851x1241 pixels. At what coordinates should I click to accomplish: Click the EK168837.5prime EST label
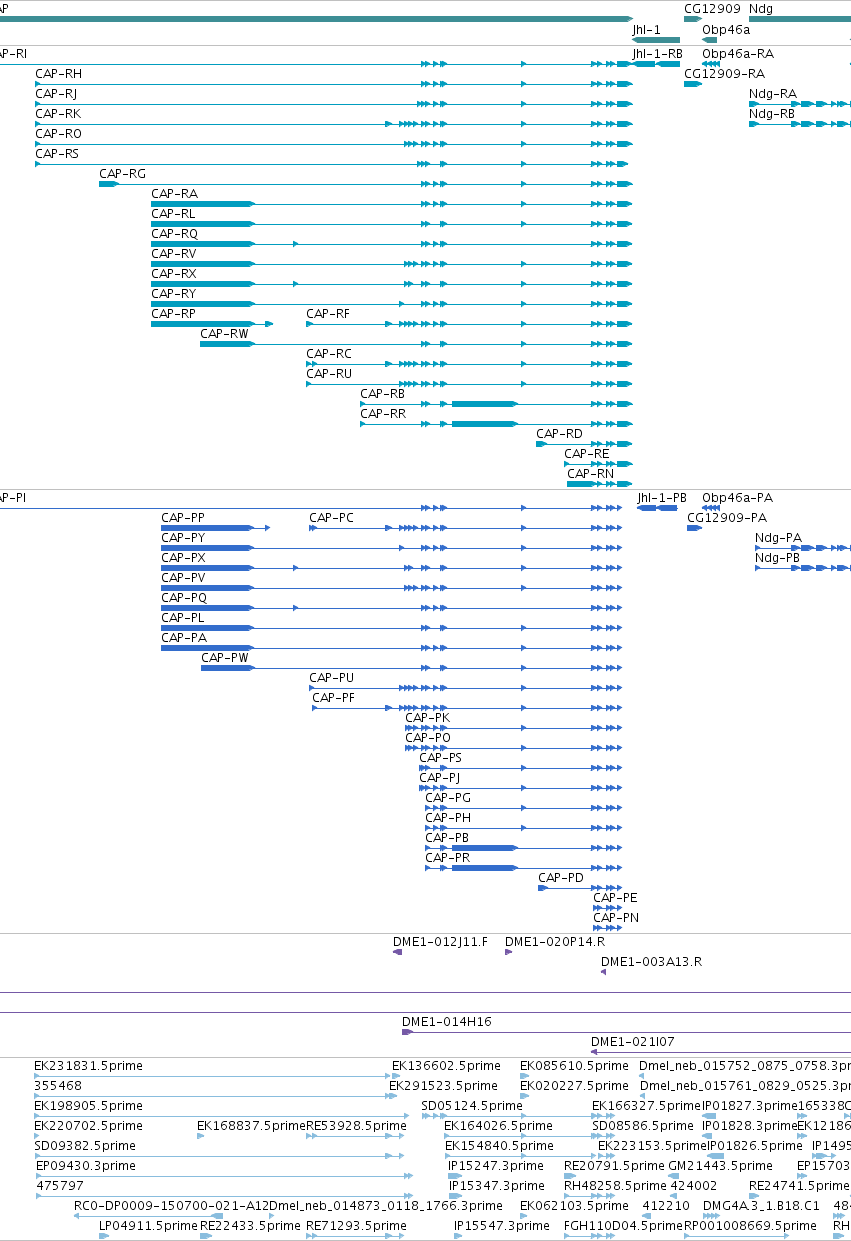pyautogui.click(x=251, y=1126)
